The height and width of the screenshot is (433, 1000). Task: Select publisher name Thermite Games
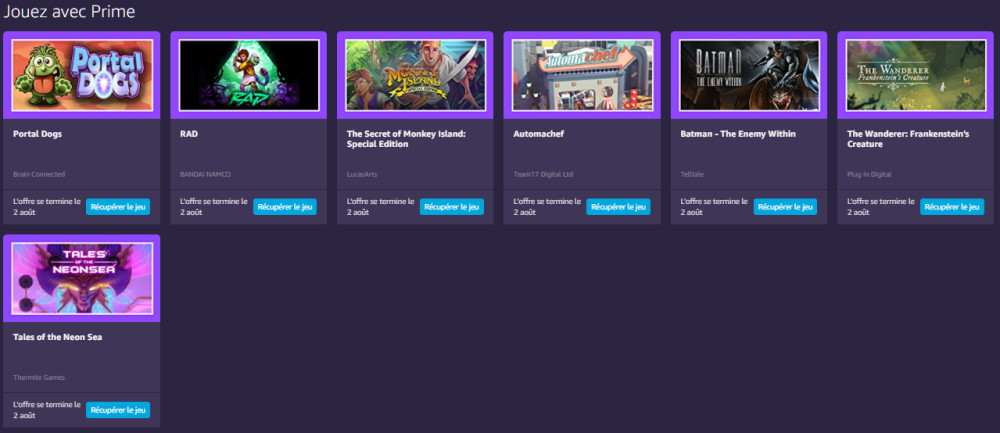pyautogui.click(x=39, y=378)
